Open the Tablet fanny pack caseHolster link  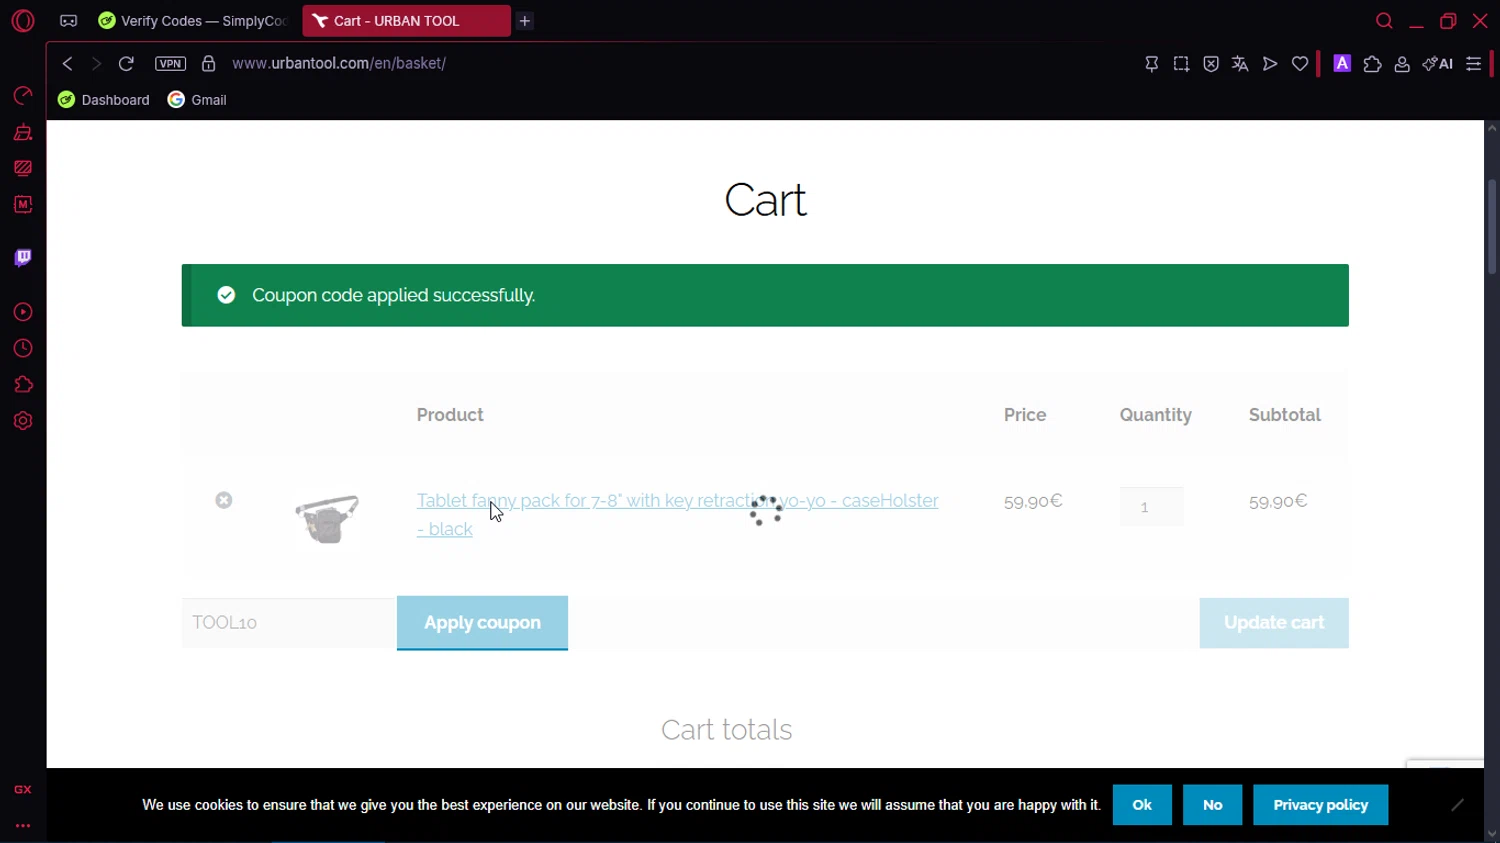click(x=677, y=514)
